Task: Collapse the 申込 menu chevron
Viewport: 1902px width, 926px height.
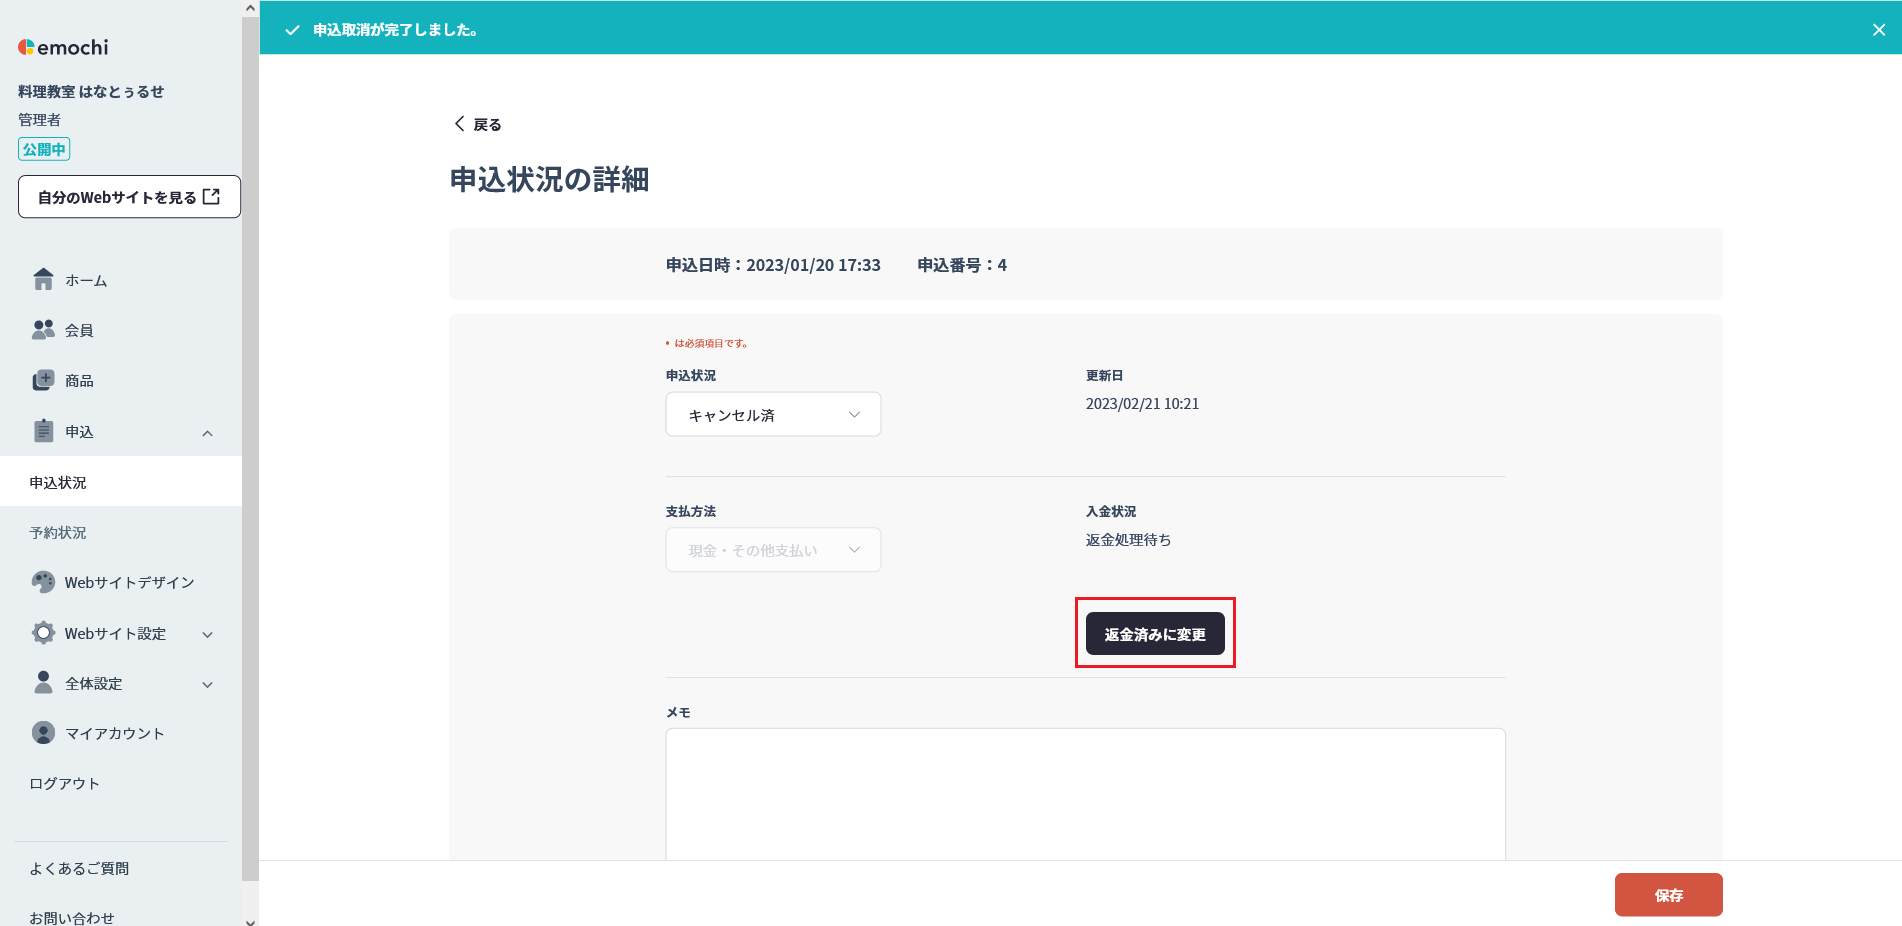Action: [208, 433]
